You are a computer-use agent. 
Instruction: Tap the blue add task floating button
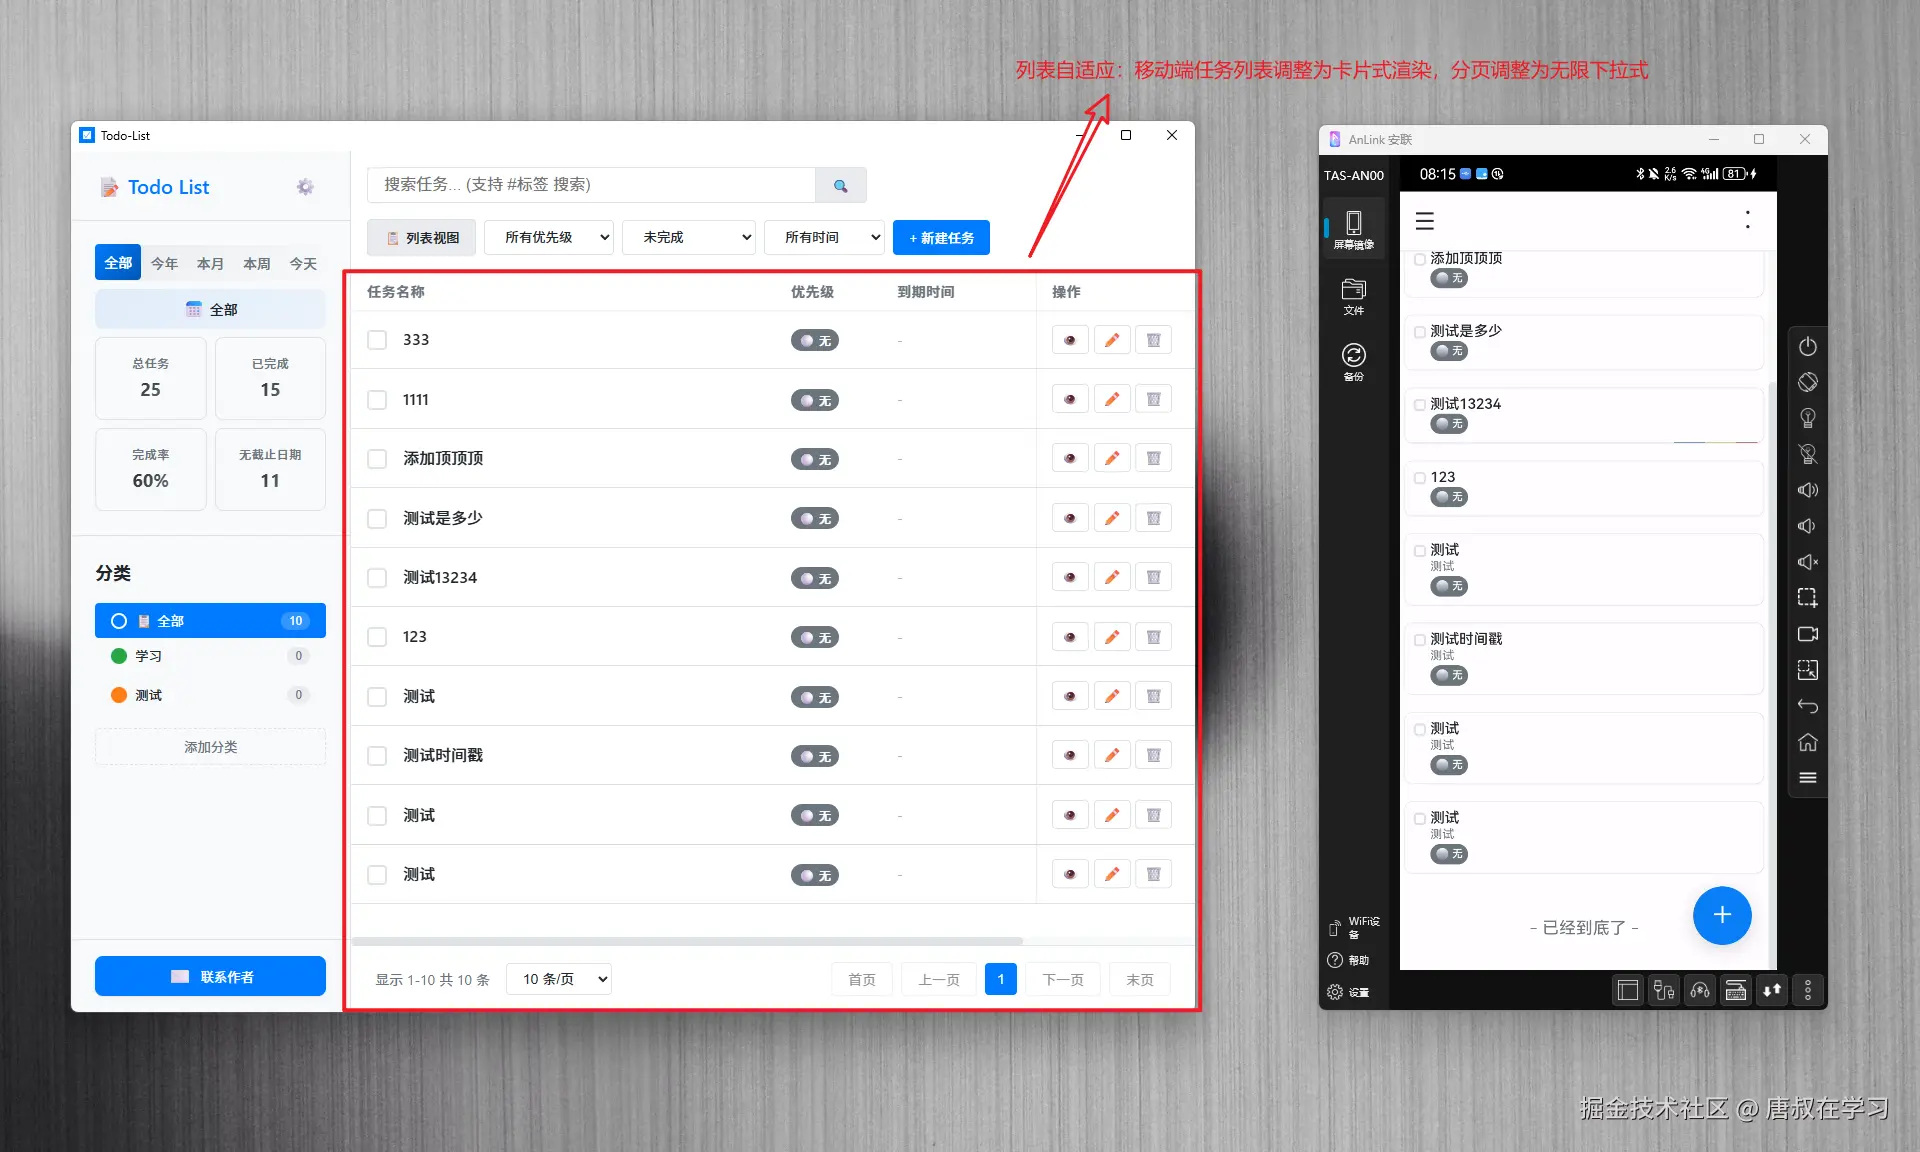(1721, 915)
